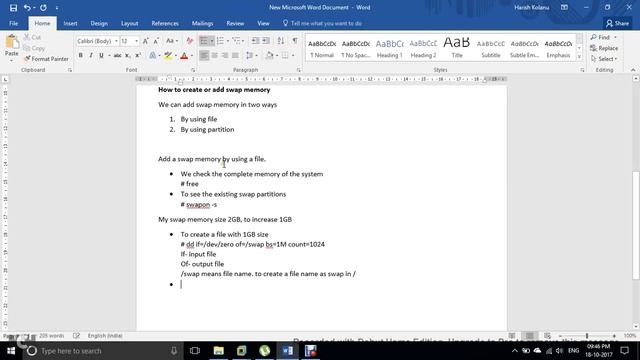Open the notification Action Center

(x=624, y=351)
